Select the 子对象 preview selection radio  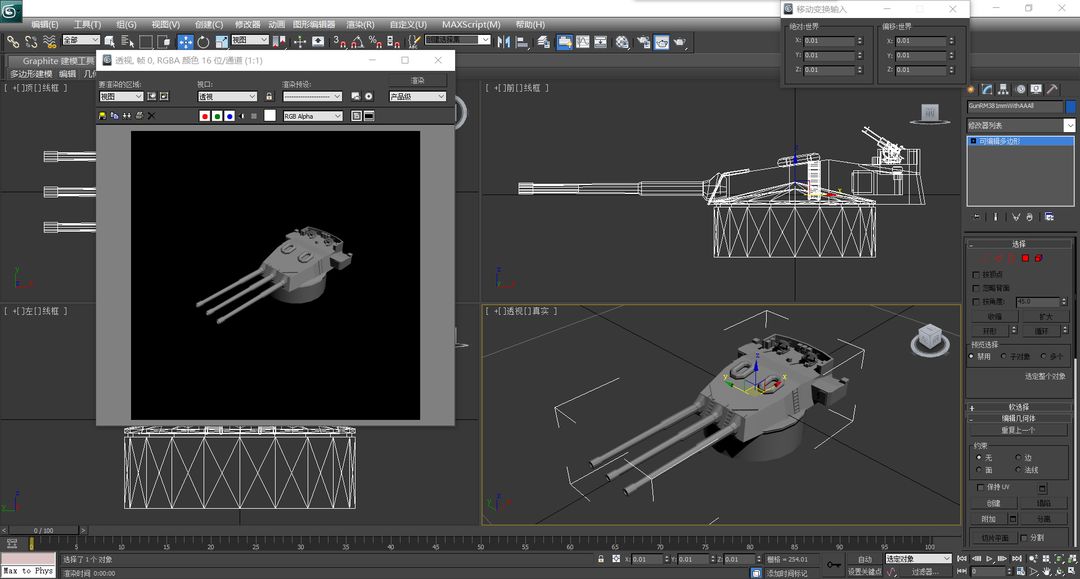[1004, 356]
